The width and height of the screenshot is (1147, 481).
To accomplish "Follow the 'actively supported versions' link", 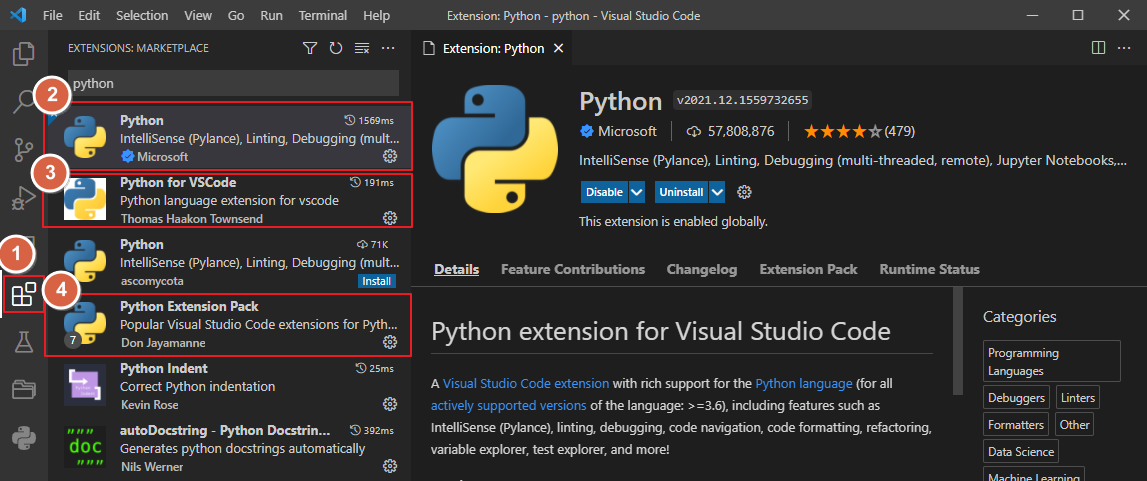I will pyautogui.click(x=508, y=405).
